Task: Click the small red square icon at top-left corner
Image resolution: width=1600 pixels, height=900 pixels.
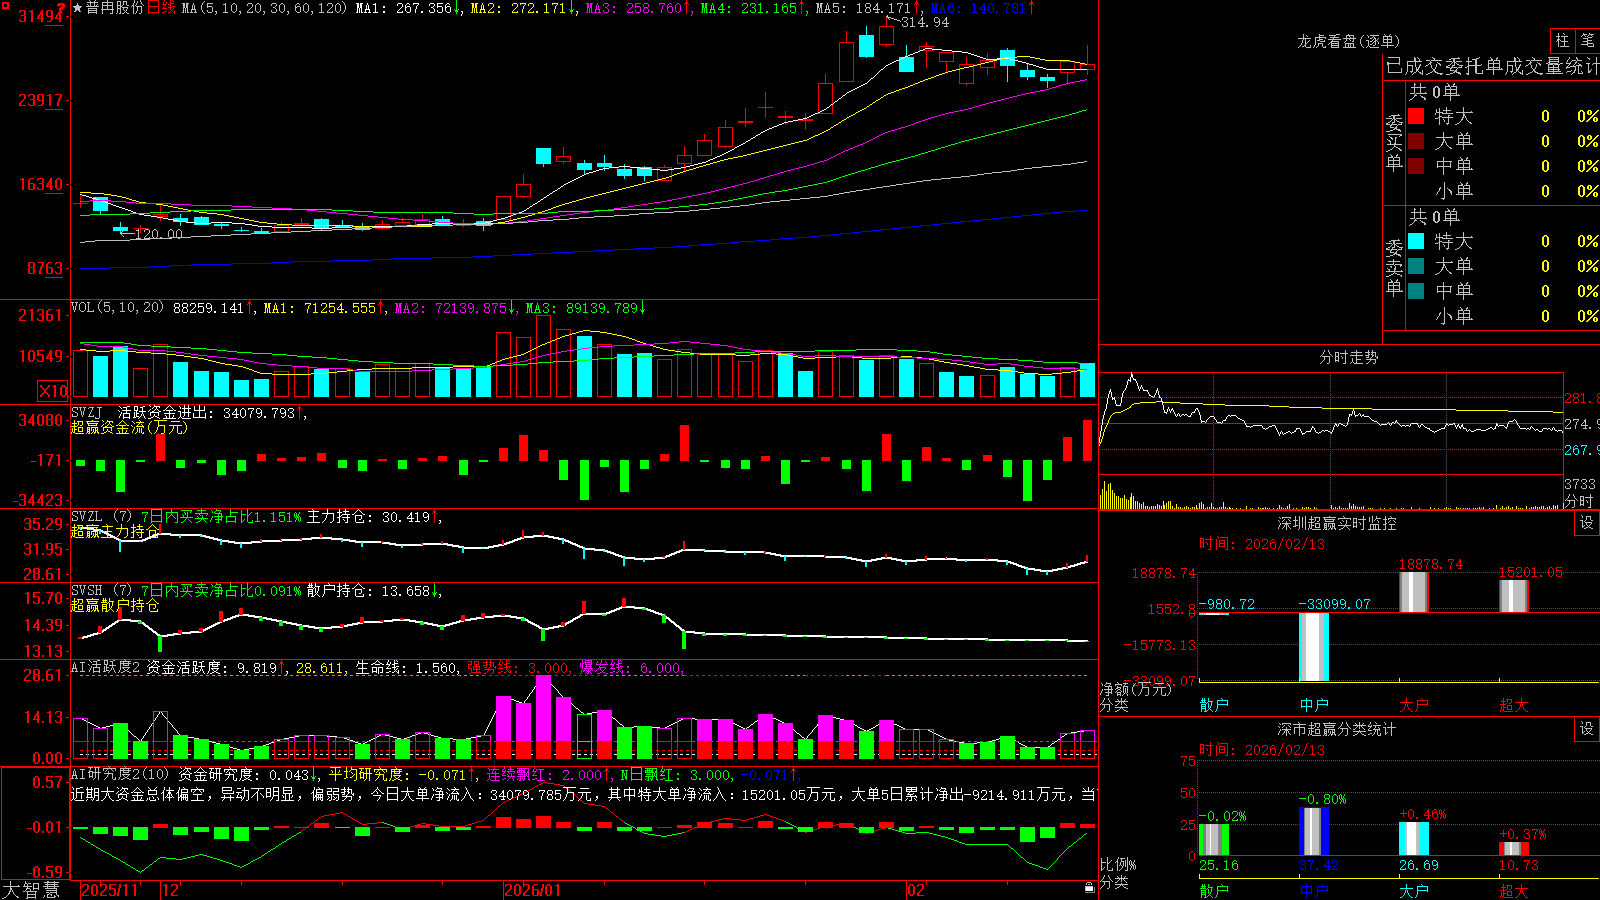Action: coord(6,6)
